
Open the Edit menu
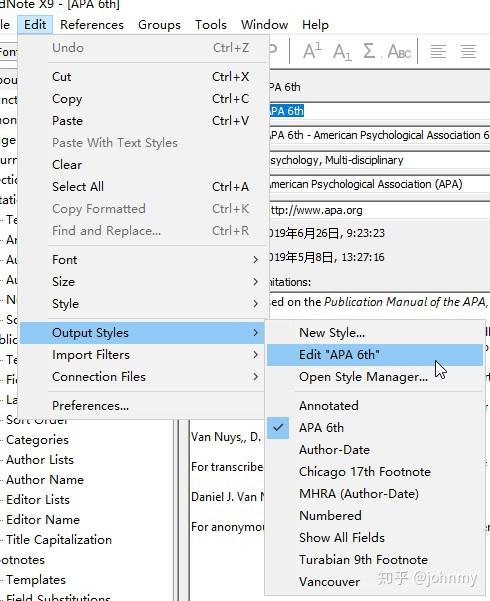[35, 25]
